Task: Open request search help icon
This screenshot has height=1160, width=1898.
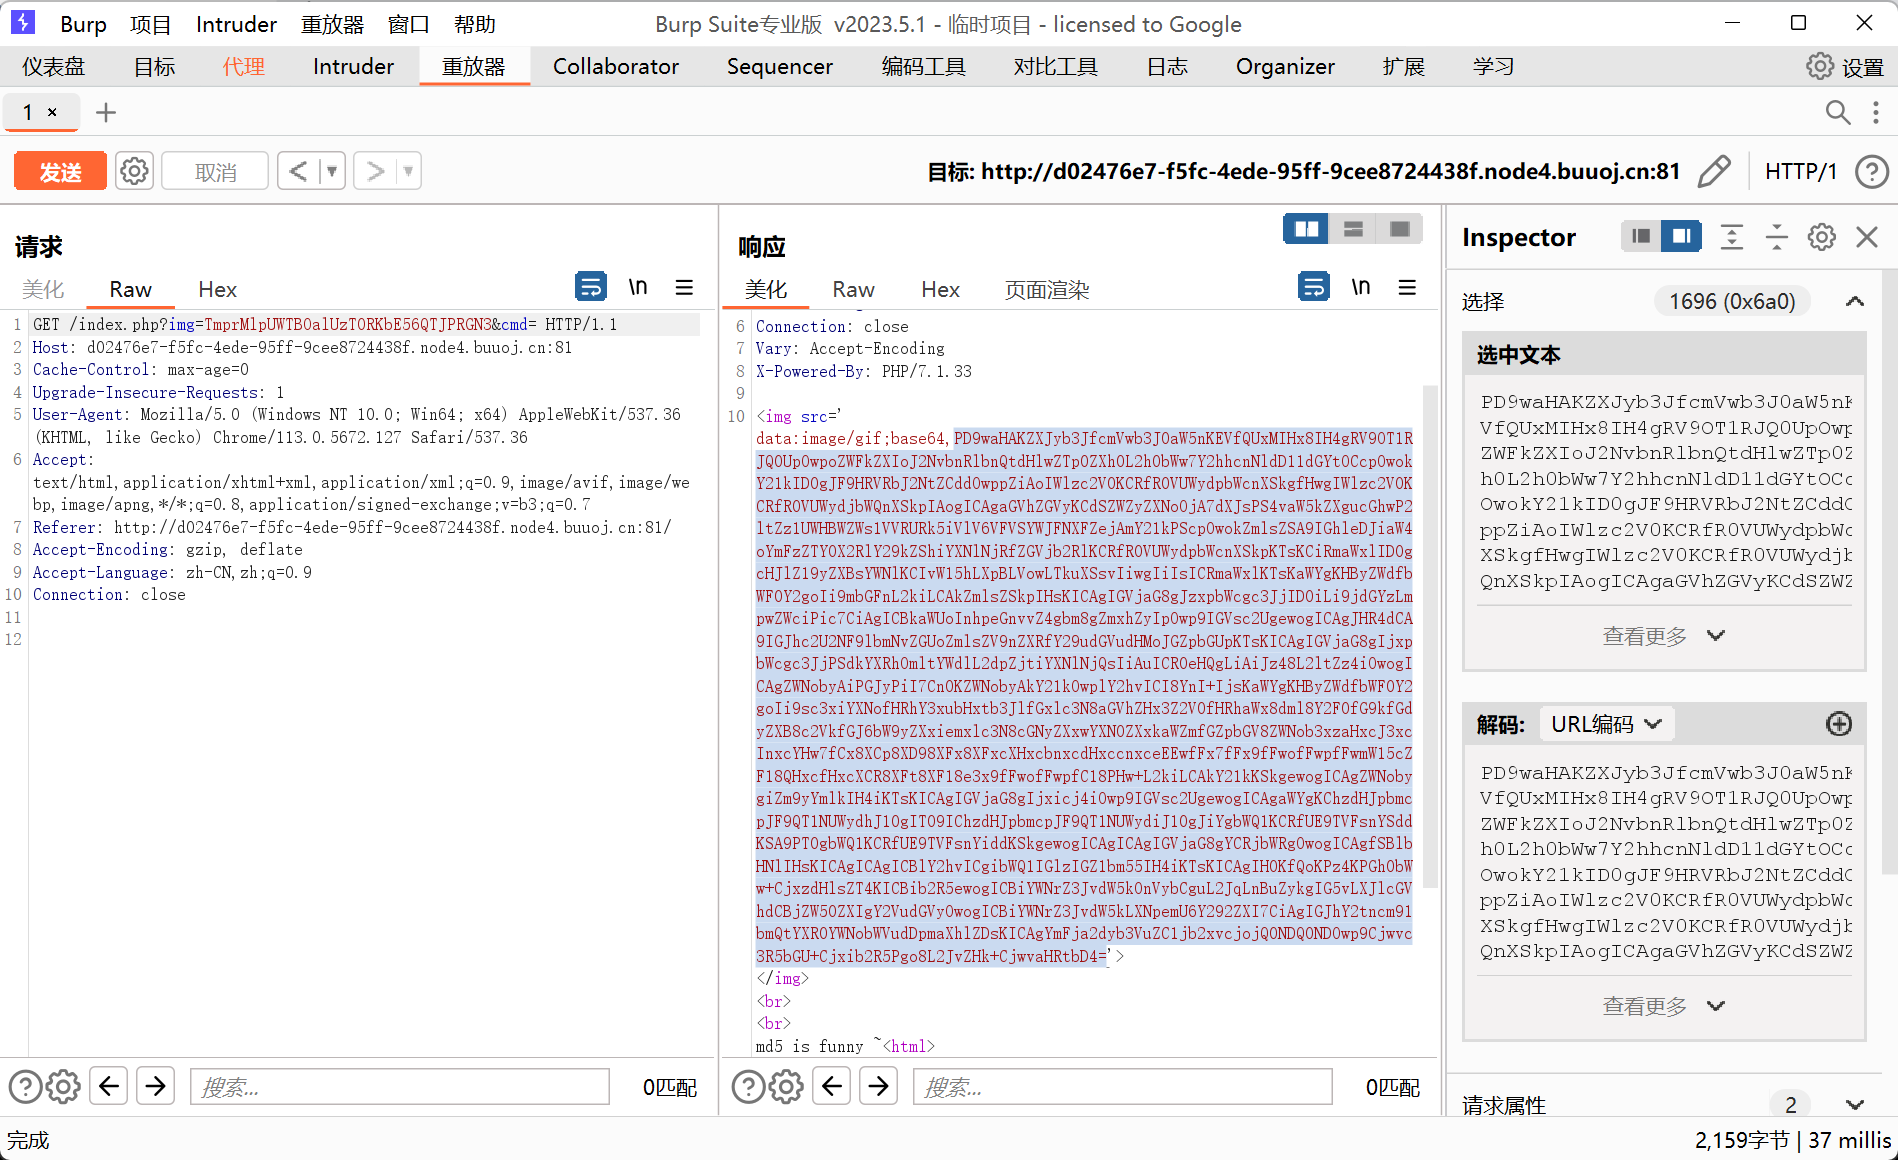Action: [x=25, y=1086]
